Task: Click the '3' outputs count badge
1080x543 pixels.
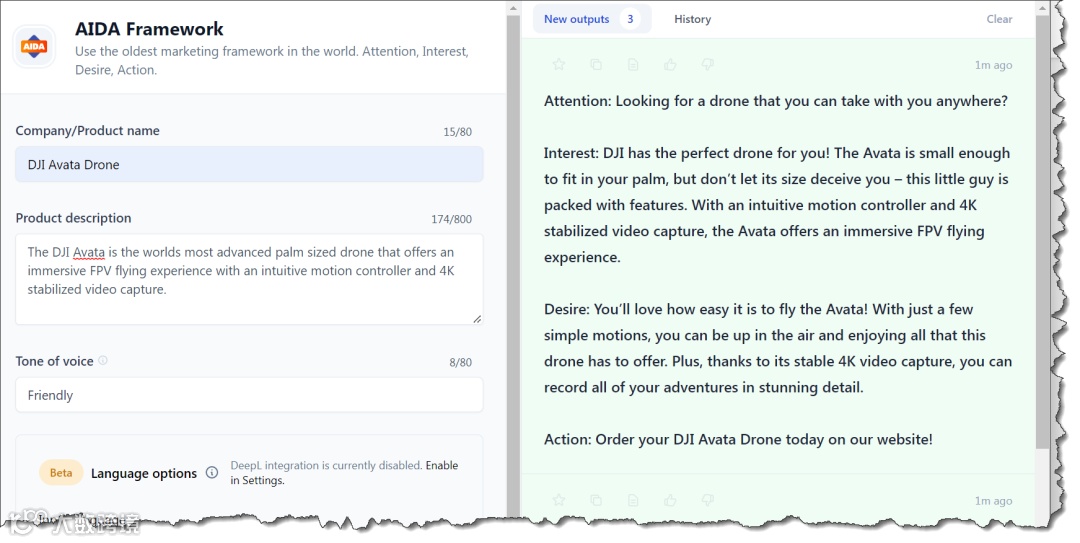Action: click(630, 19)
